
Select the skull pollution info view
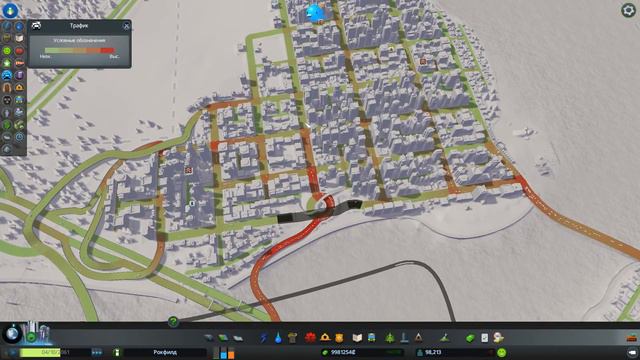coord(7,100)
